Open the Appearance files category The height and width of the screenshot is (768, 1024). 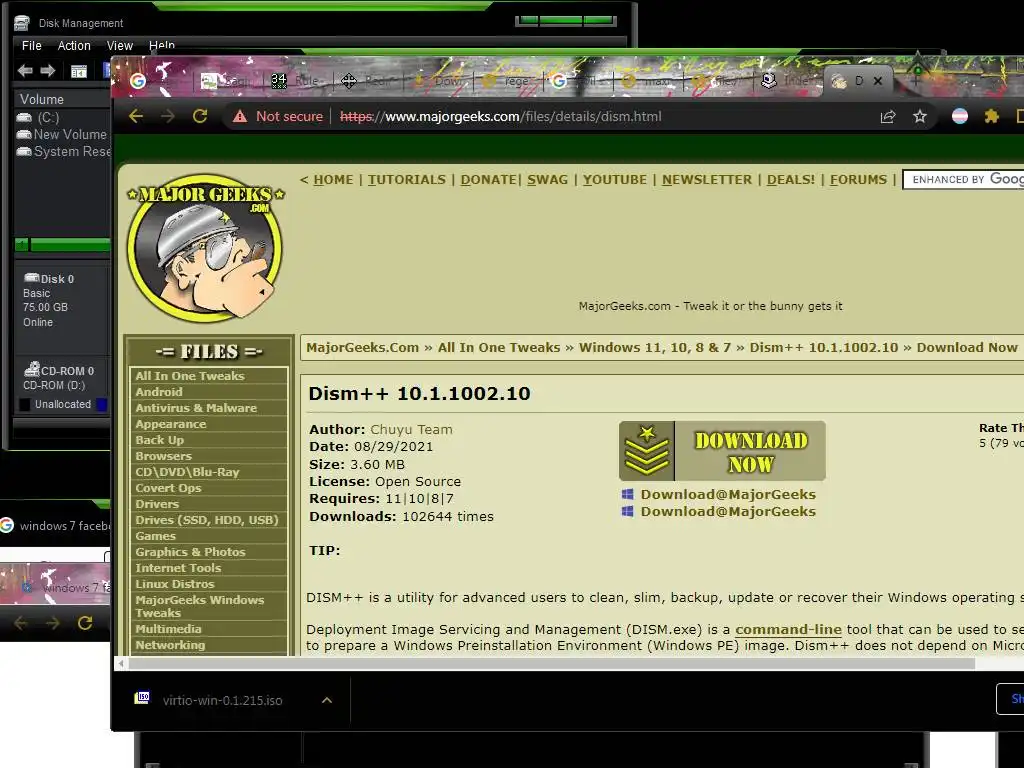pyautogui.click(x=170, y=424)
